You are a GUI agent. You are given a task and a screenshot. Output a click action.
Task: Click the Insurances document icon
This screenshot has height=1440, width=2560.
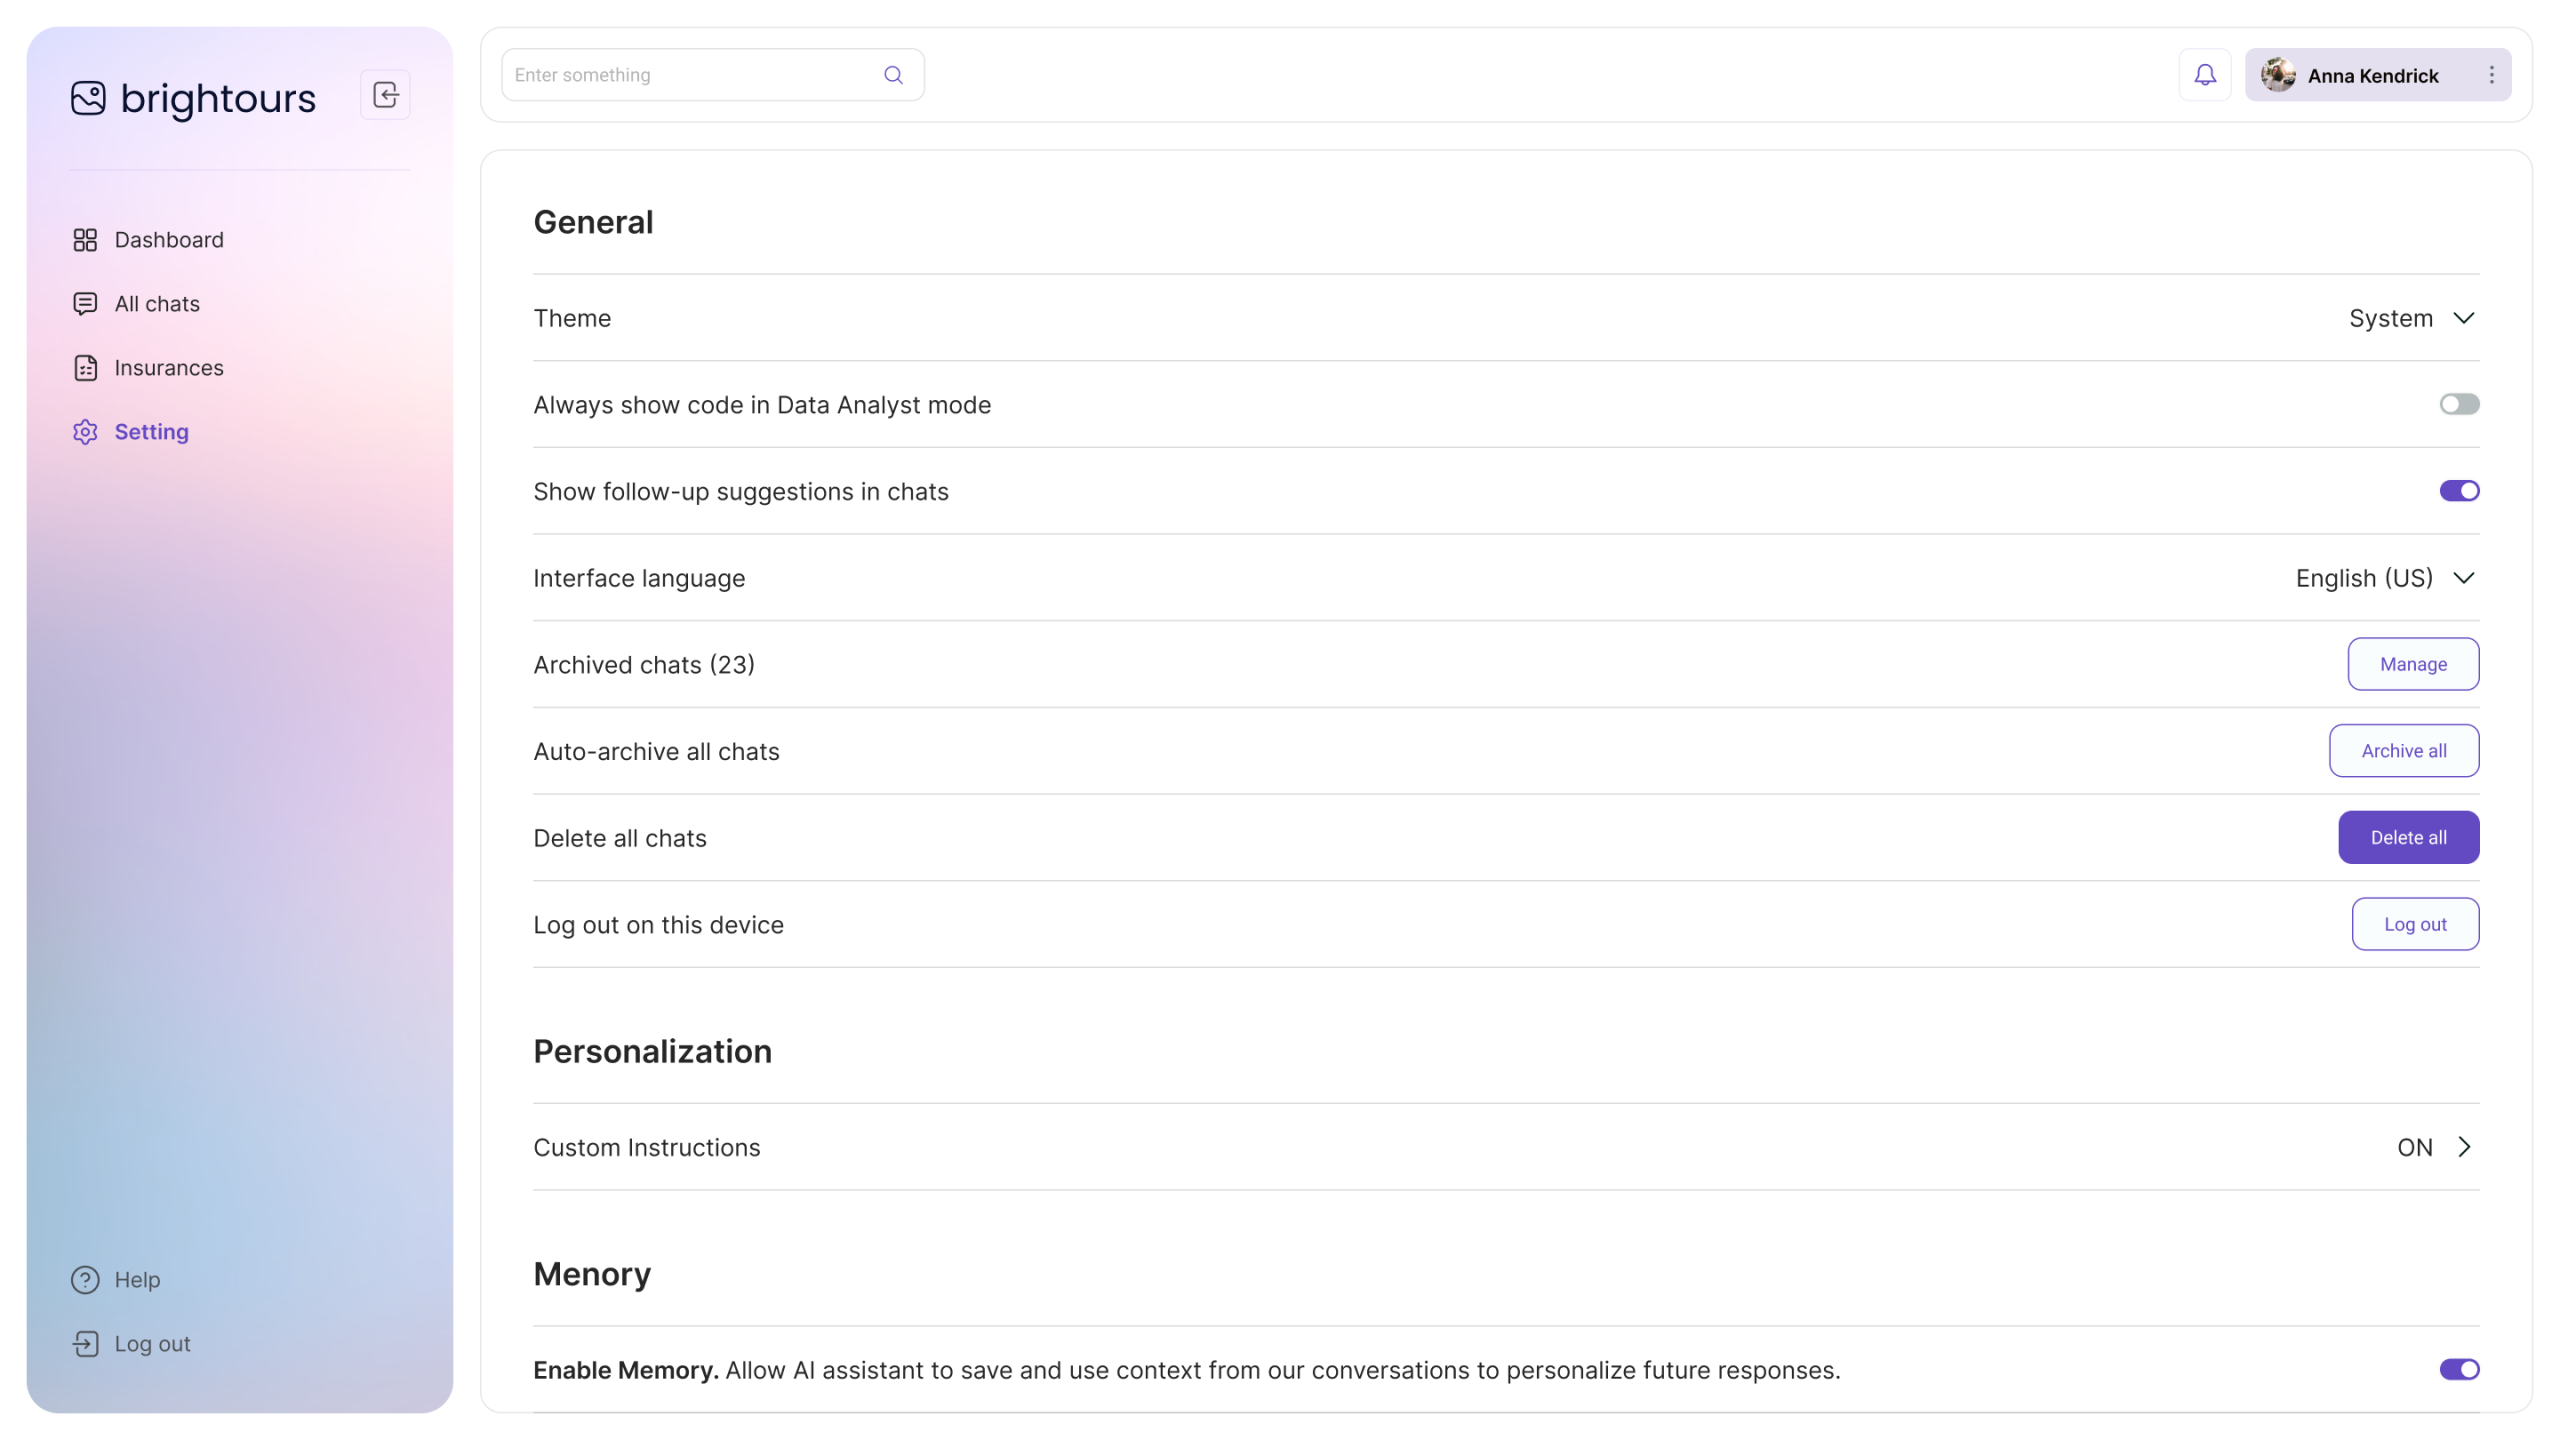point(85,368)
